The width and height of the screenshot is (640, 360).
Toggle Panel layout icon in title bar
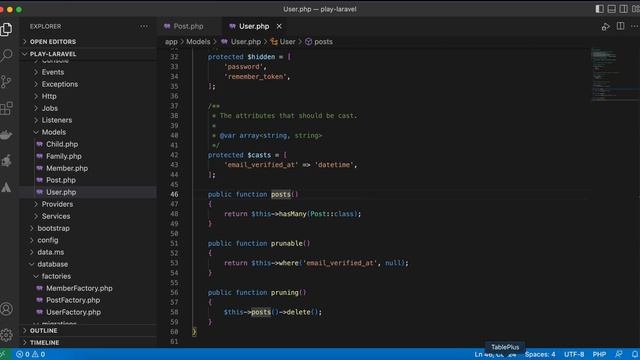pyautogui.click(x=611, y=9)
